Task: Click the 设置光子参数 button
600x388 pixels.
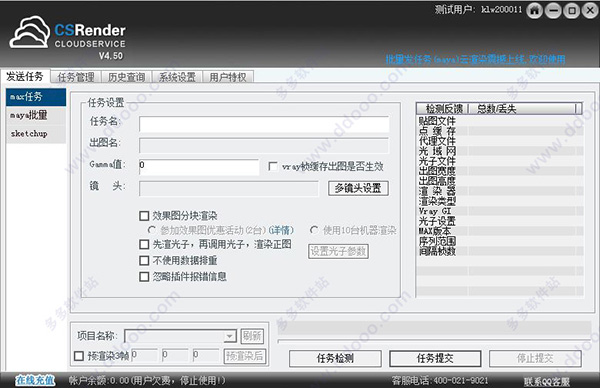Action: [x=338, y=251]
